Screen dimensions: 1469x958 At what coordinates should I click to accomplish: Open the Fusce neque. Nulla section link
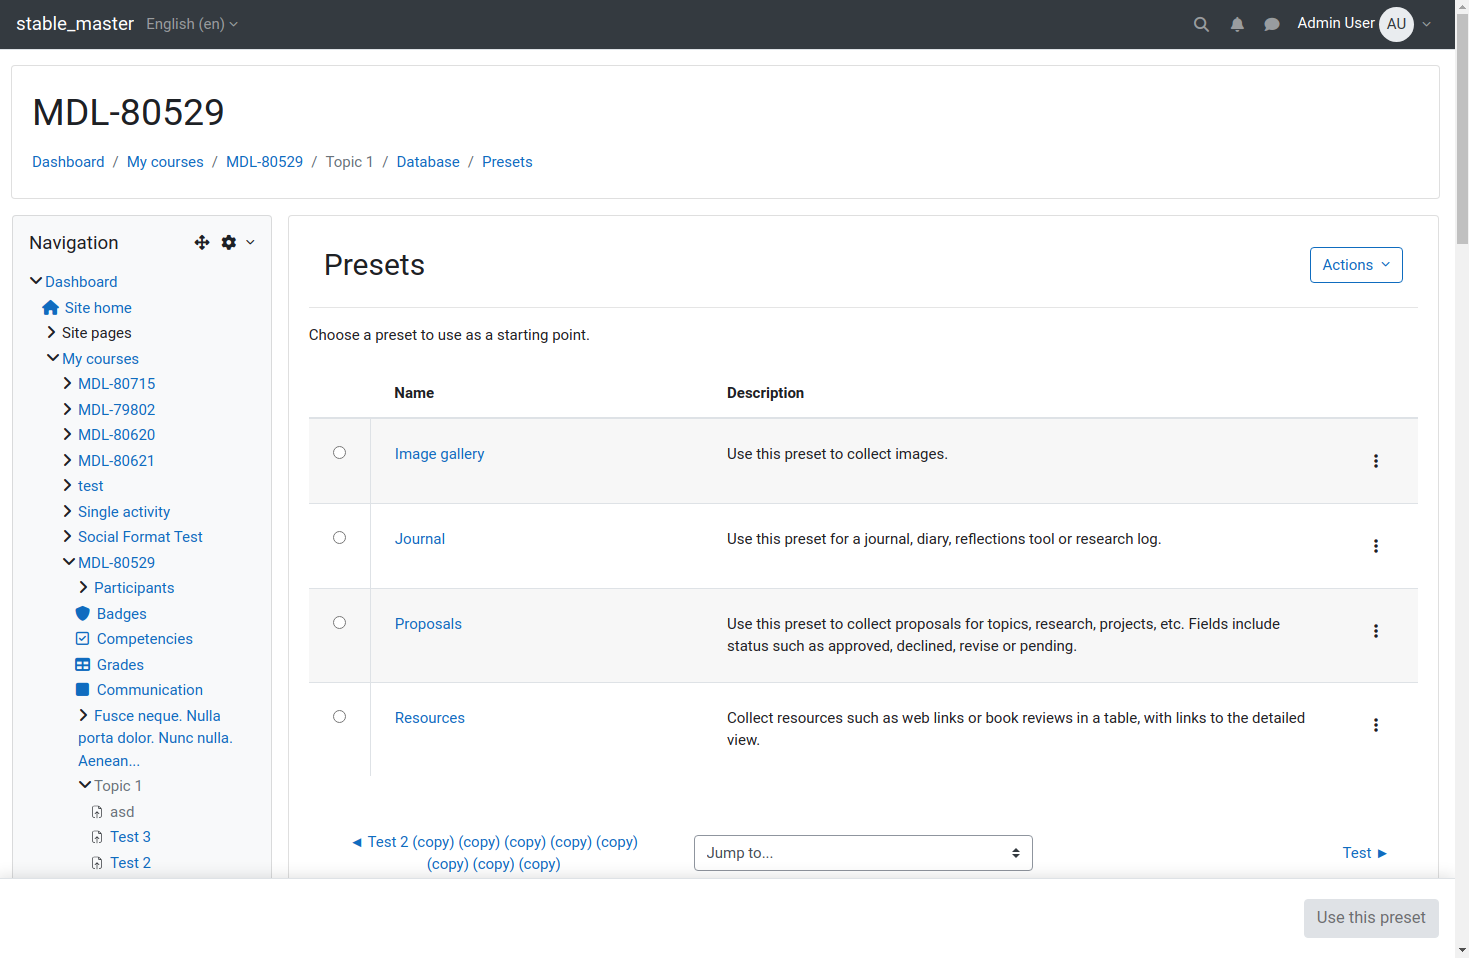click(155, 738)
